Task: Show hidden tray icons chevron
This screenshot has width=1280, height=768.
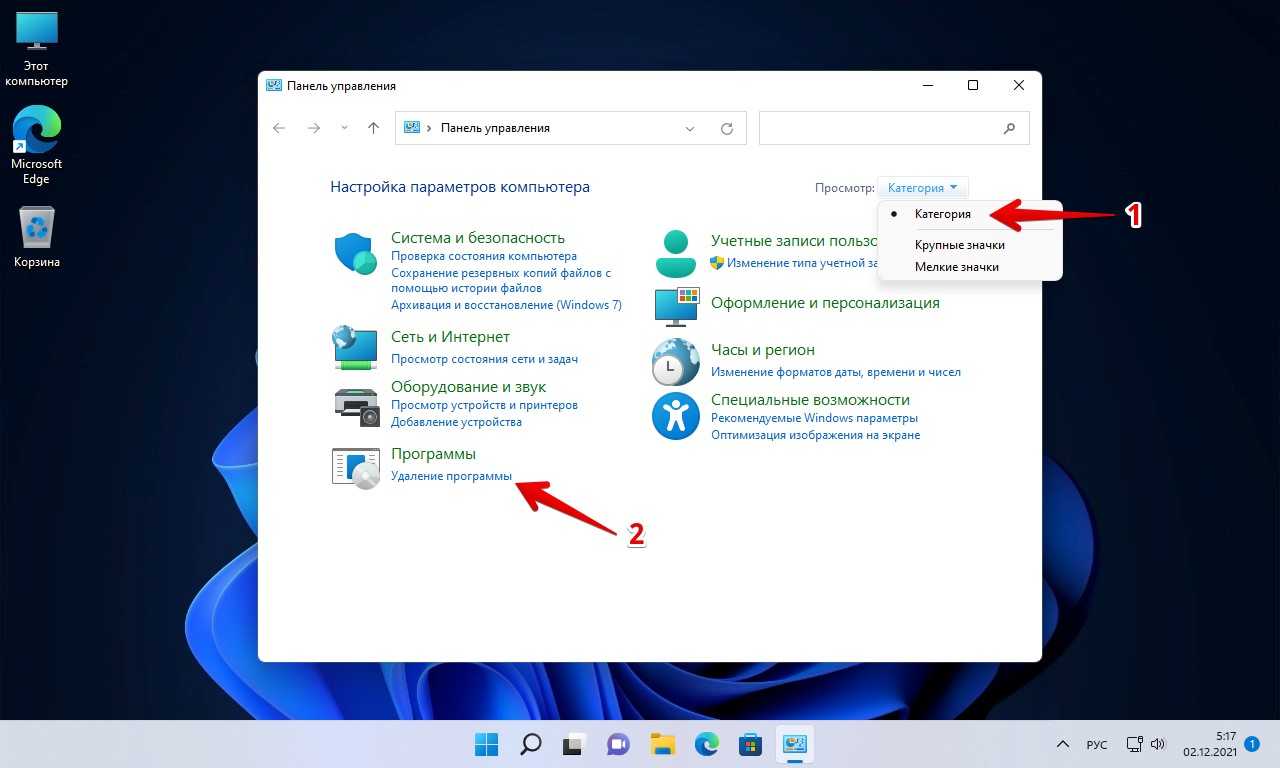Action: click(x=1063, y=744)
